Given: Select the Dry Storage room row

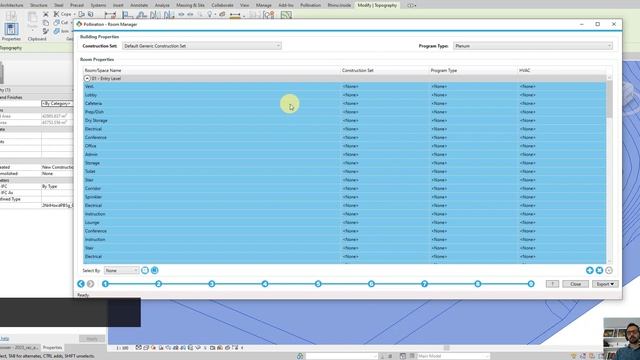Looking at the screenshot, I should 344,120.
